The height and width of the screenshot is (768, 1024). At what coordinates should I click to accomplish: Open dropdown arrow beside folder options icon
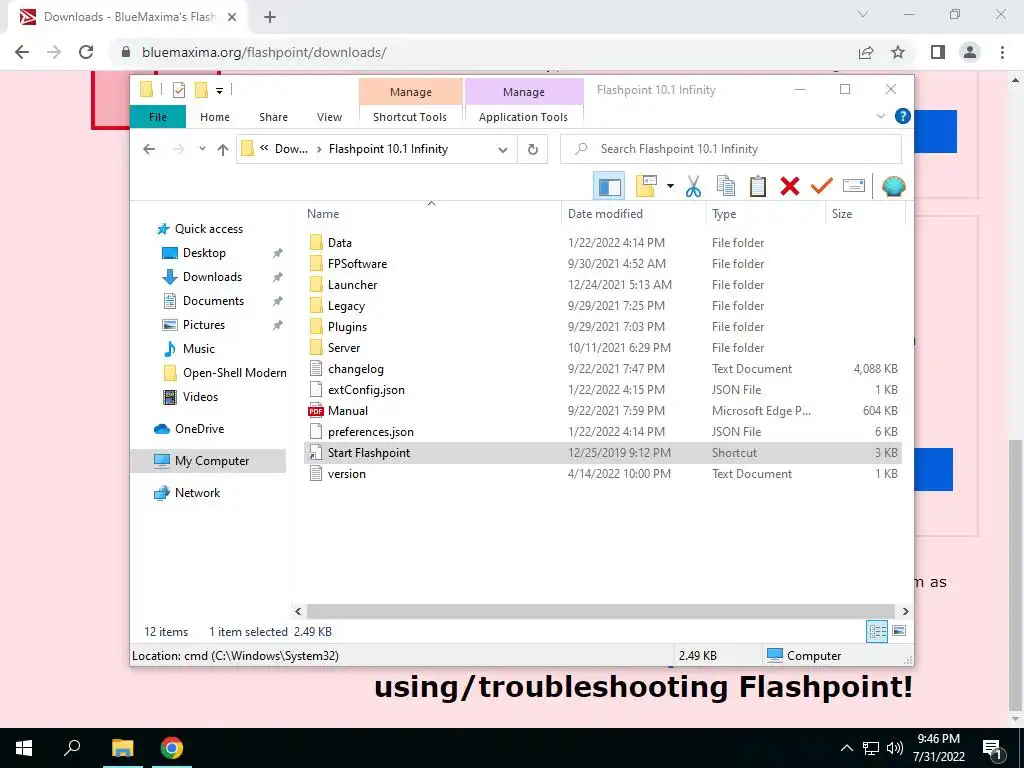pyautogui.click(x=670, y=187)
